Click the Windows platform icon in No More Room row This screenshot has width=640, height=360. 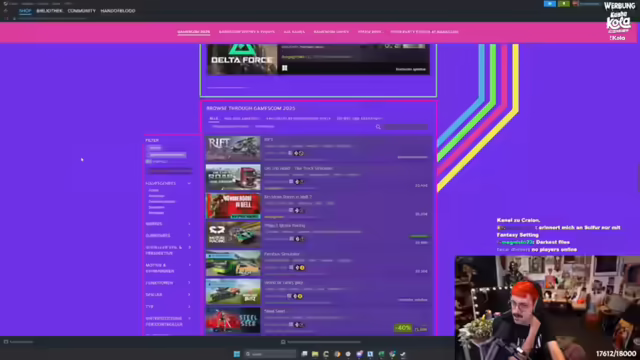[291, 210]
